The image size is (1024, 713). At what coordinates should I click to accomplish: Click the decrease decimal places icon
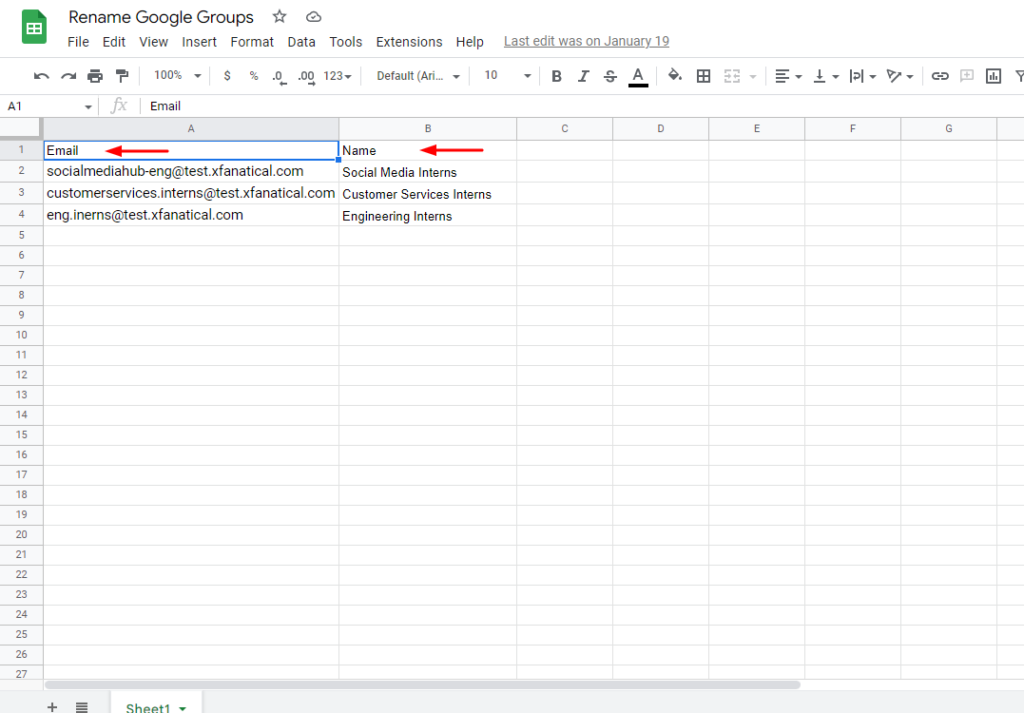click(278, 76)
